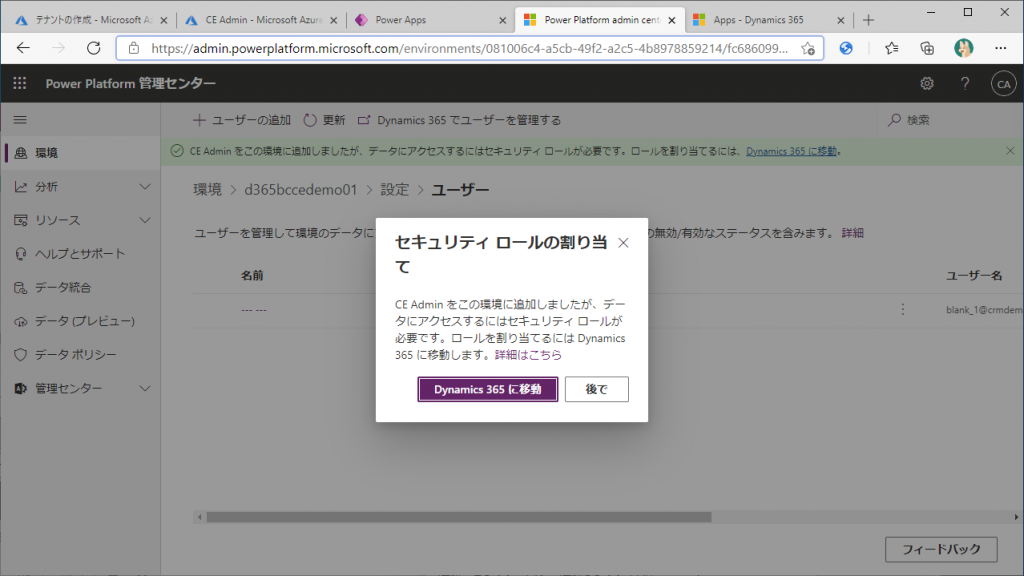Close the CE Admin Azure tab
The height and width of the screenshot is (576, 1024).
pyautogui.click(x=334, y=20)
